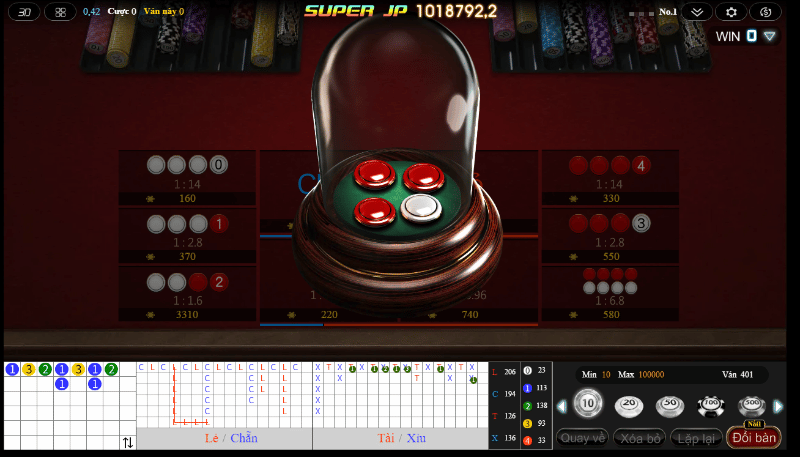The image size is (800, 457).
Task: Open the money deposit icon
Action: pyautogui.click(x=765, y=12)
